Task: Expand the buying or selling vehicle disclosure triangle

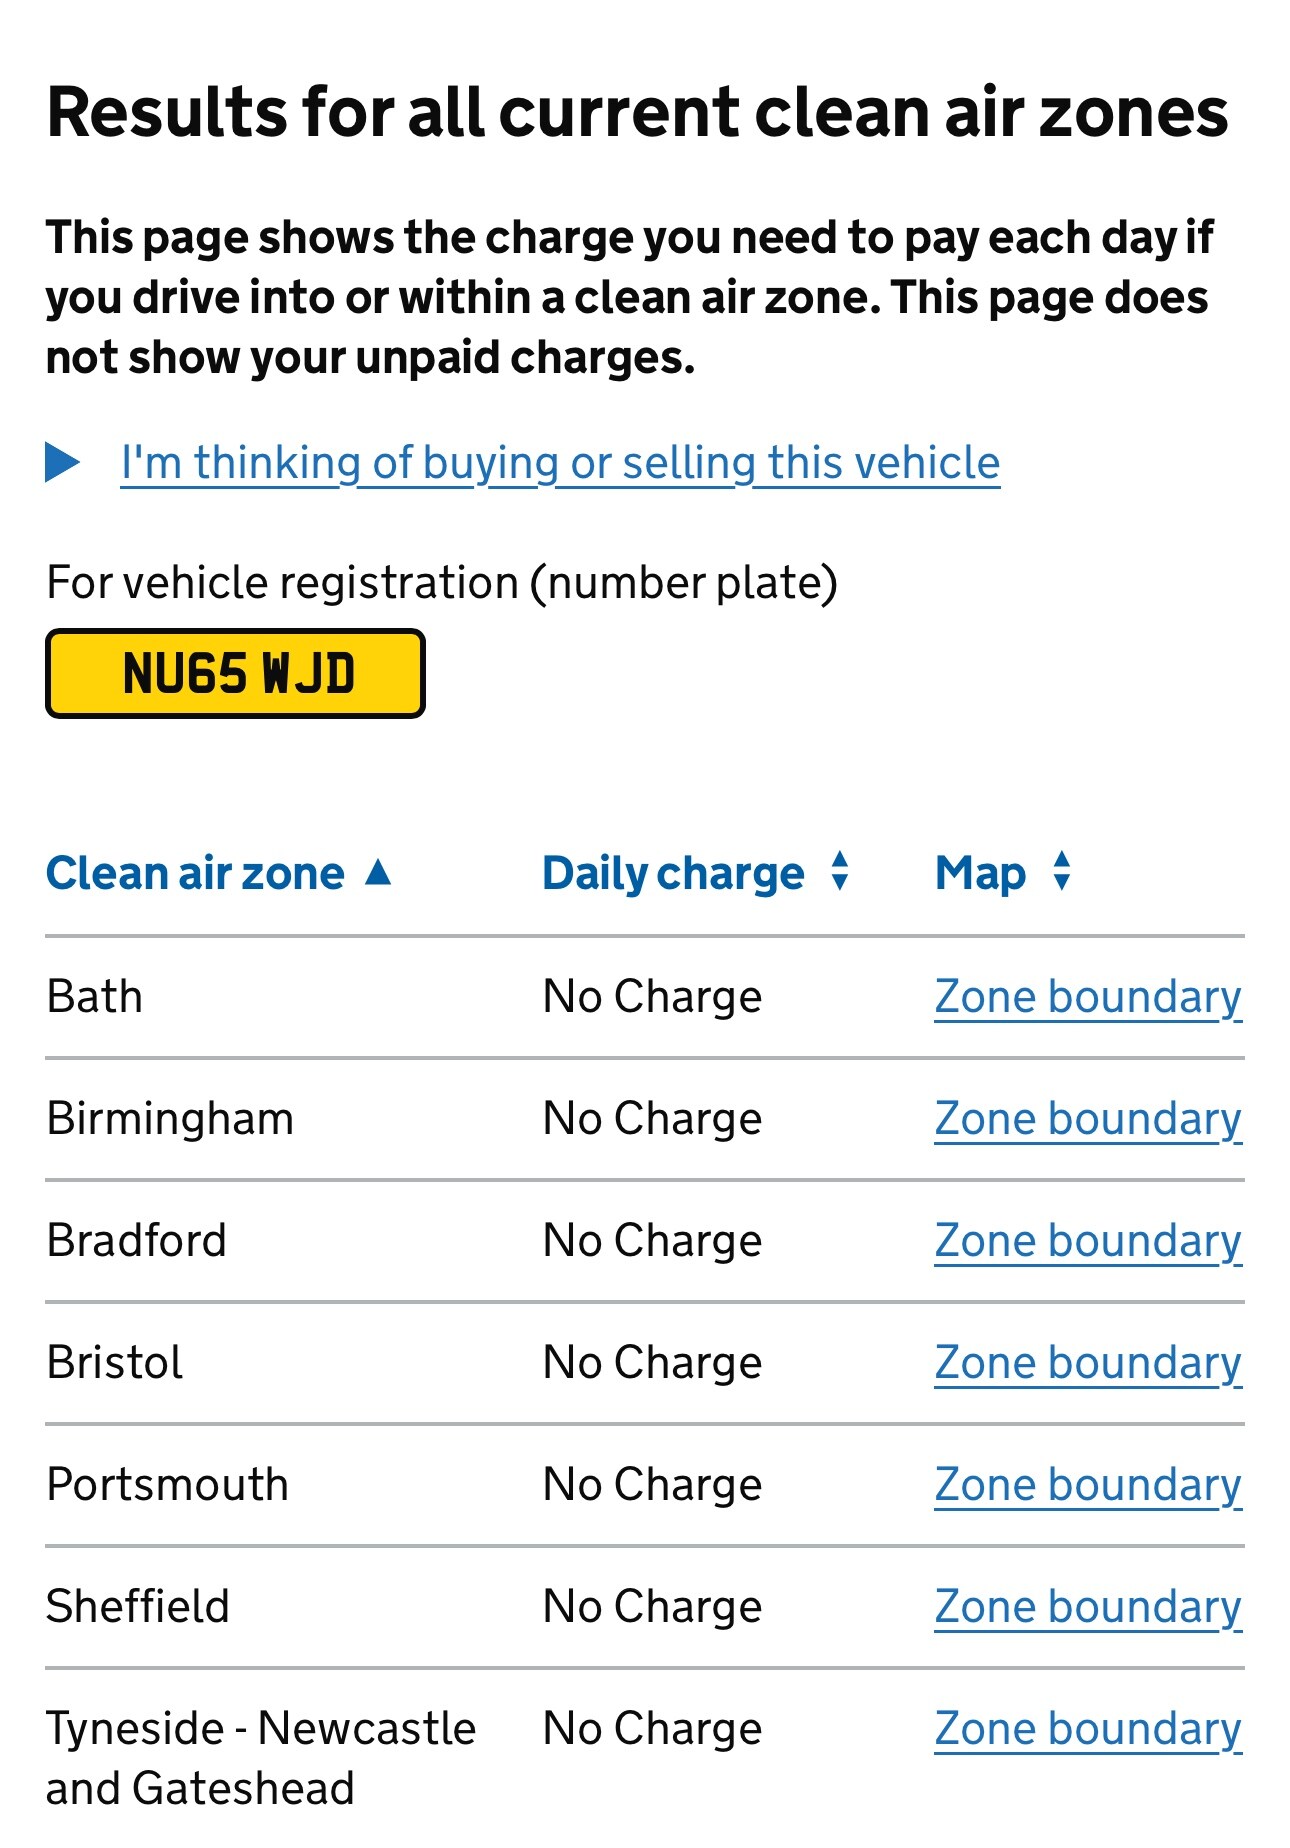Action: point(62,462)
